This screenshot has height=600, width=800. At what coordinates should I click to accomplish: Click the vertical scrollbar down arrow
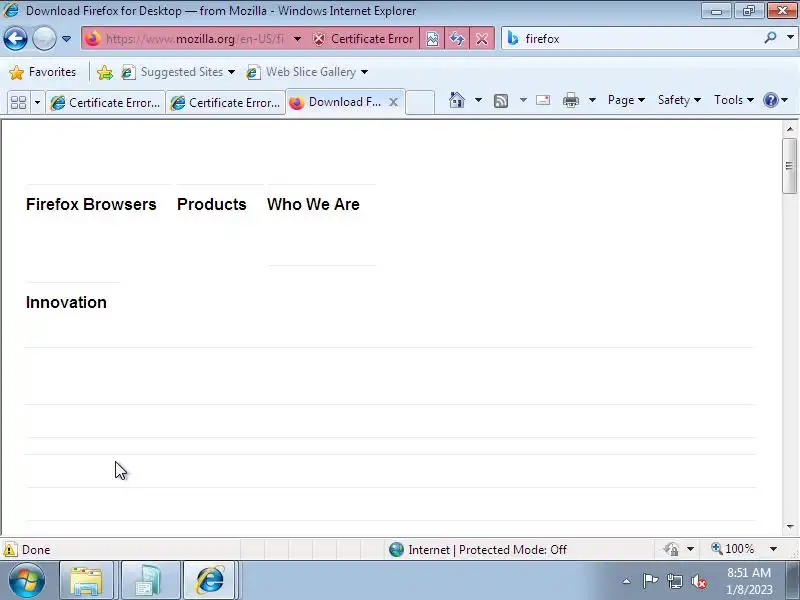[x=790, y=527]
